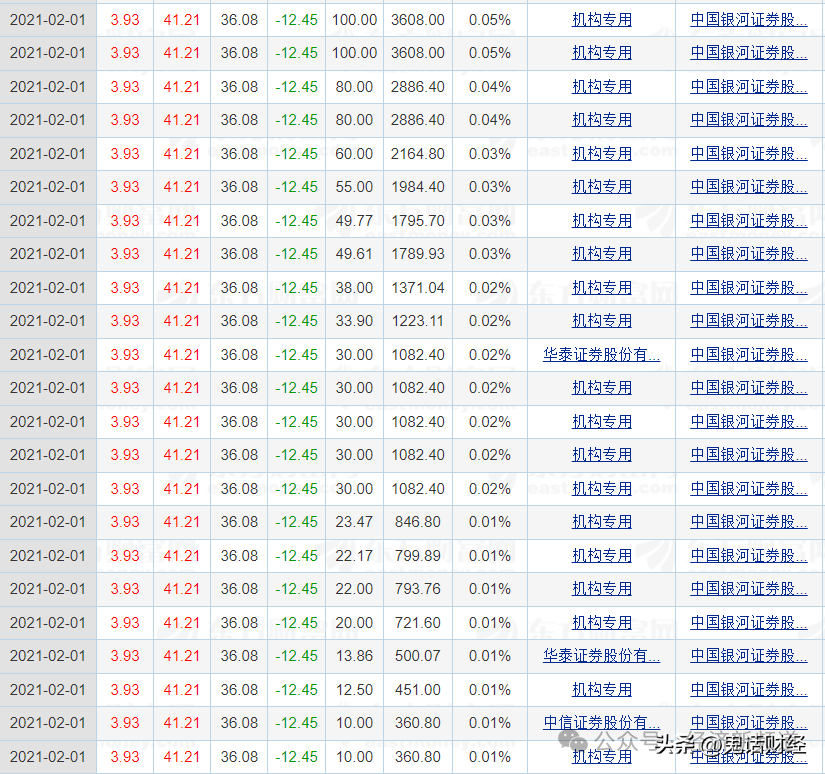Open 机构专用 link in the 38.00 volume row
This screenshot has width=825, height=774.
pyautogui.click(x=602, y=288)
